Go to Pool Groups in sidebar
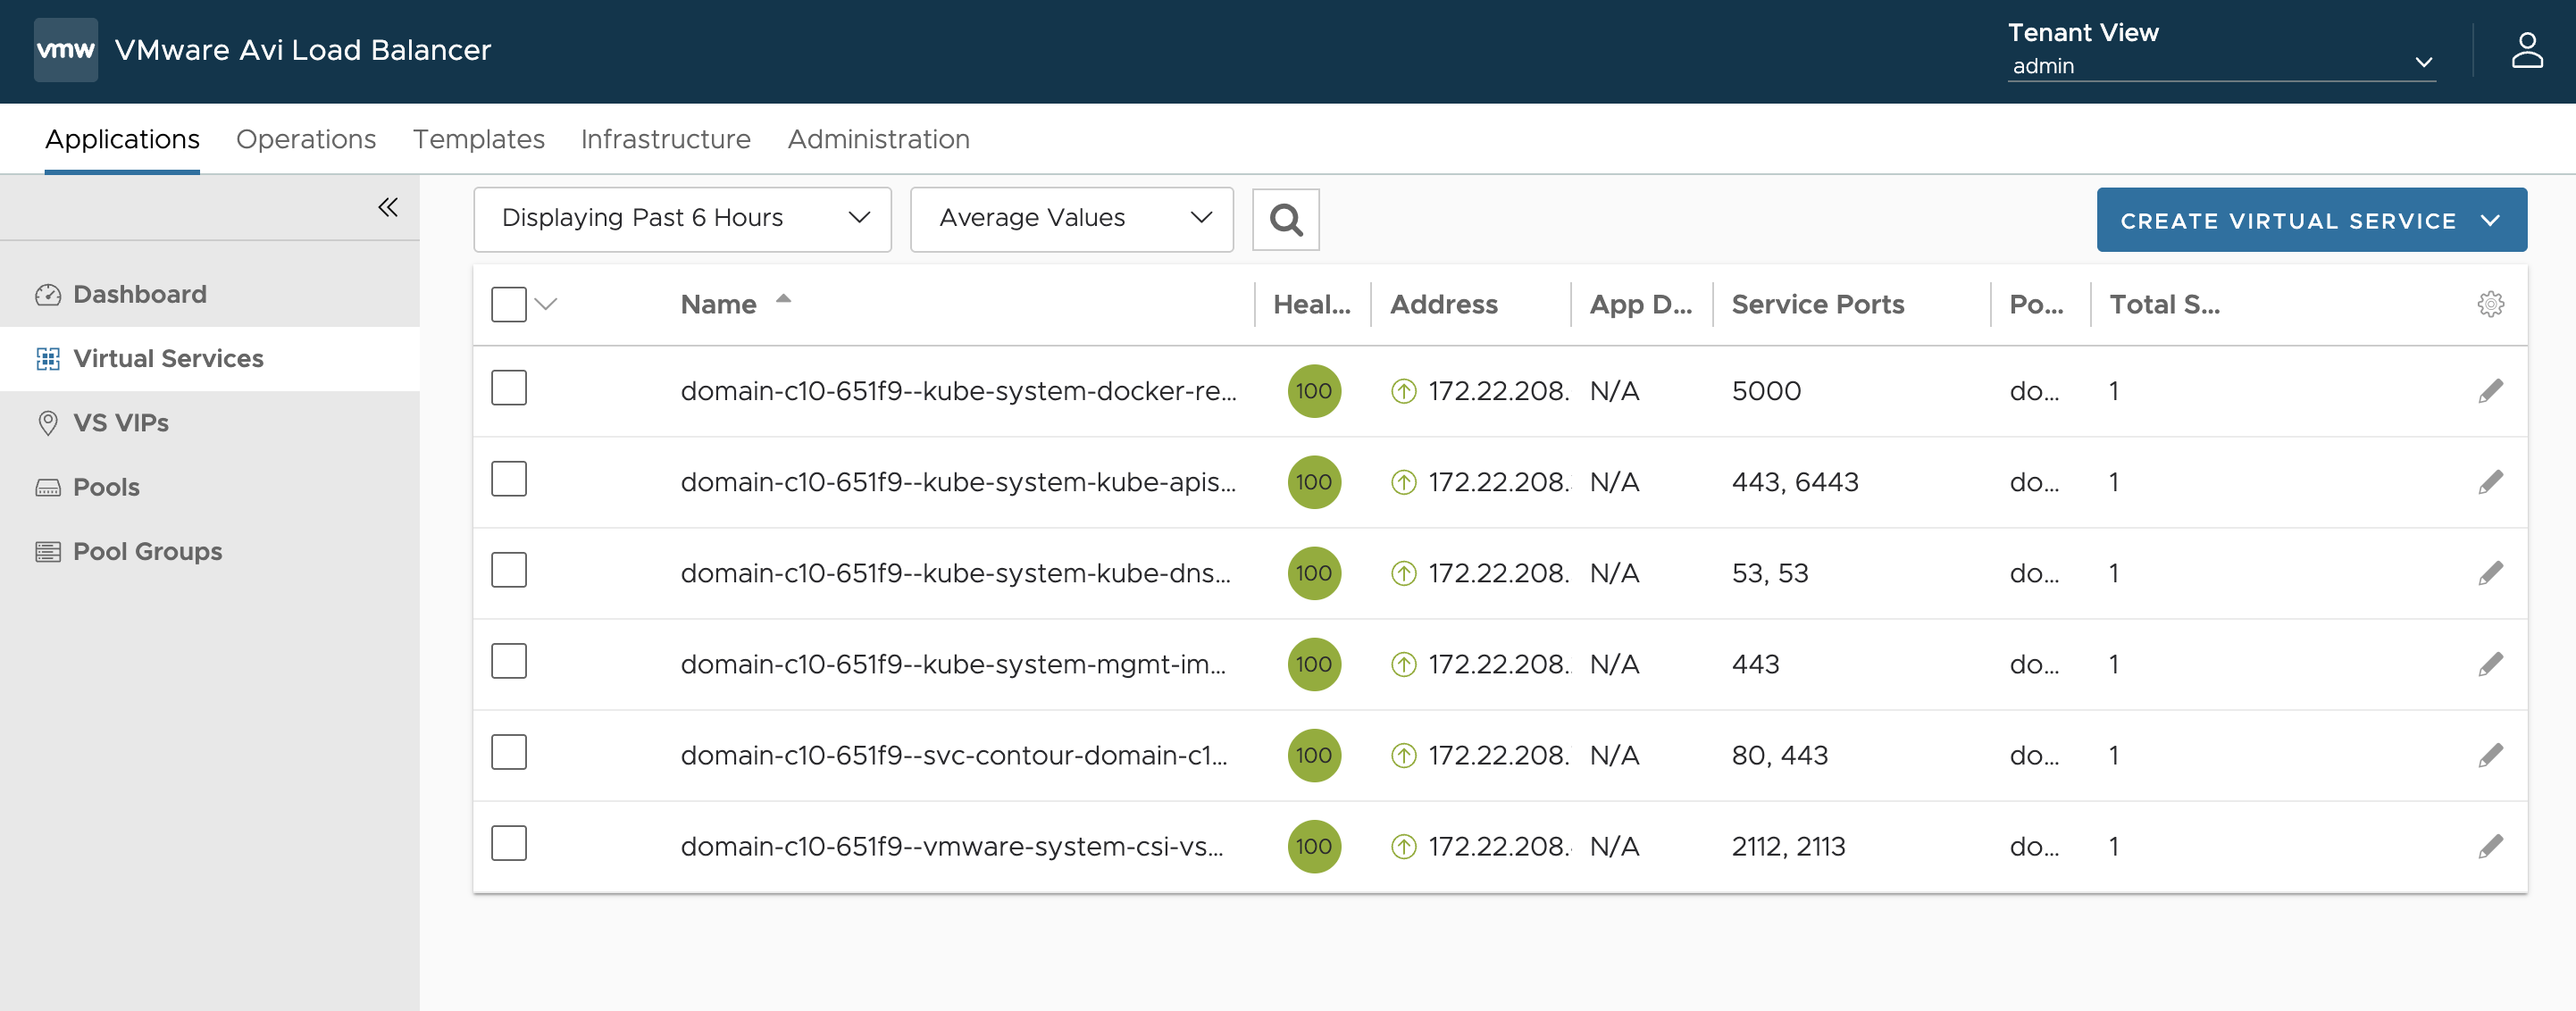Screen dimensions: 2576x1011 click(147, 551)
